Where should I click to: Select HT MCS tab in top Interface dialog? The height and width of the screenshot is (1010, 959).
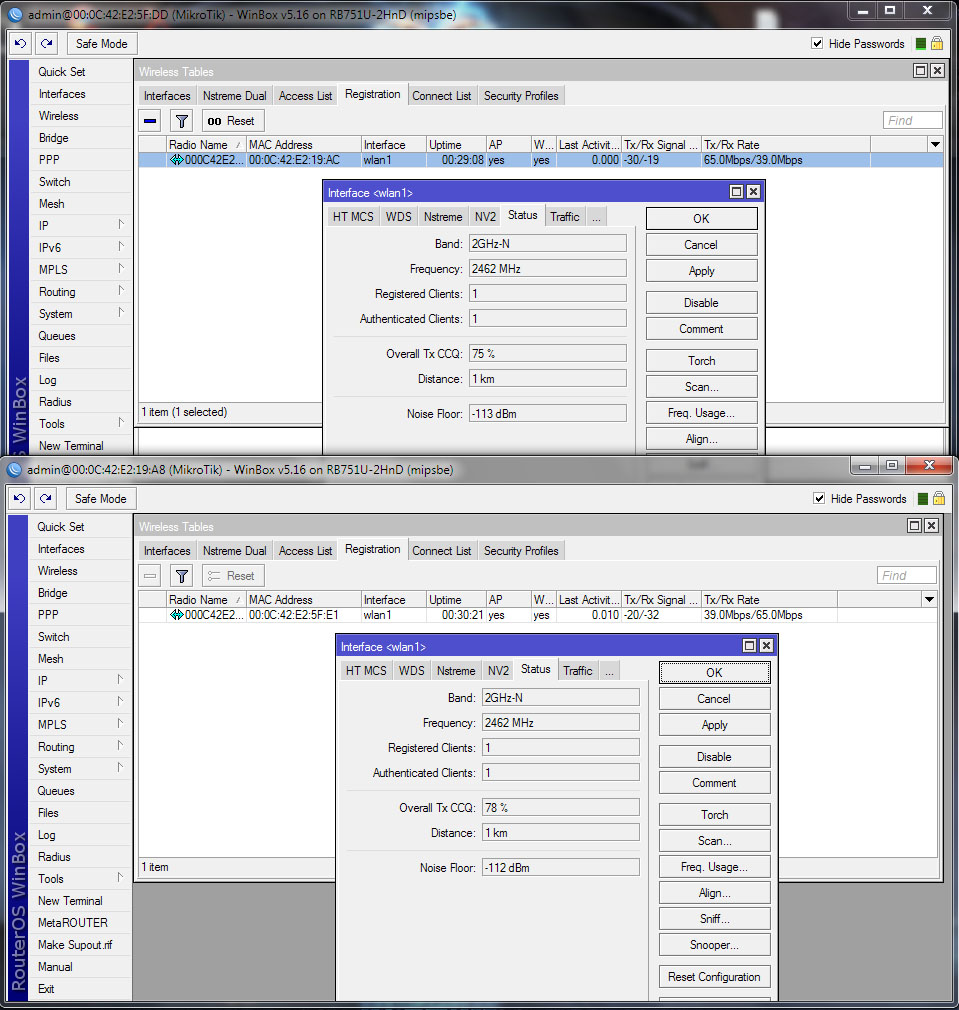click(x=353, y=217)
